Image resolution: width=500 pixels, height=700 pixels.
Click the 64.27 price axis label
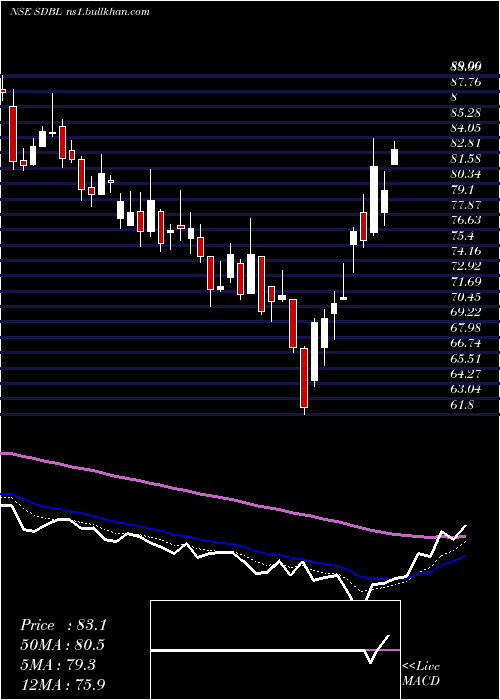click(x=466, y=374)
